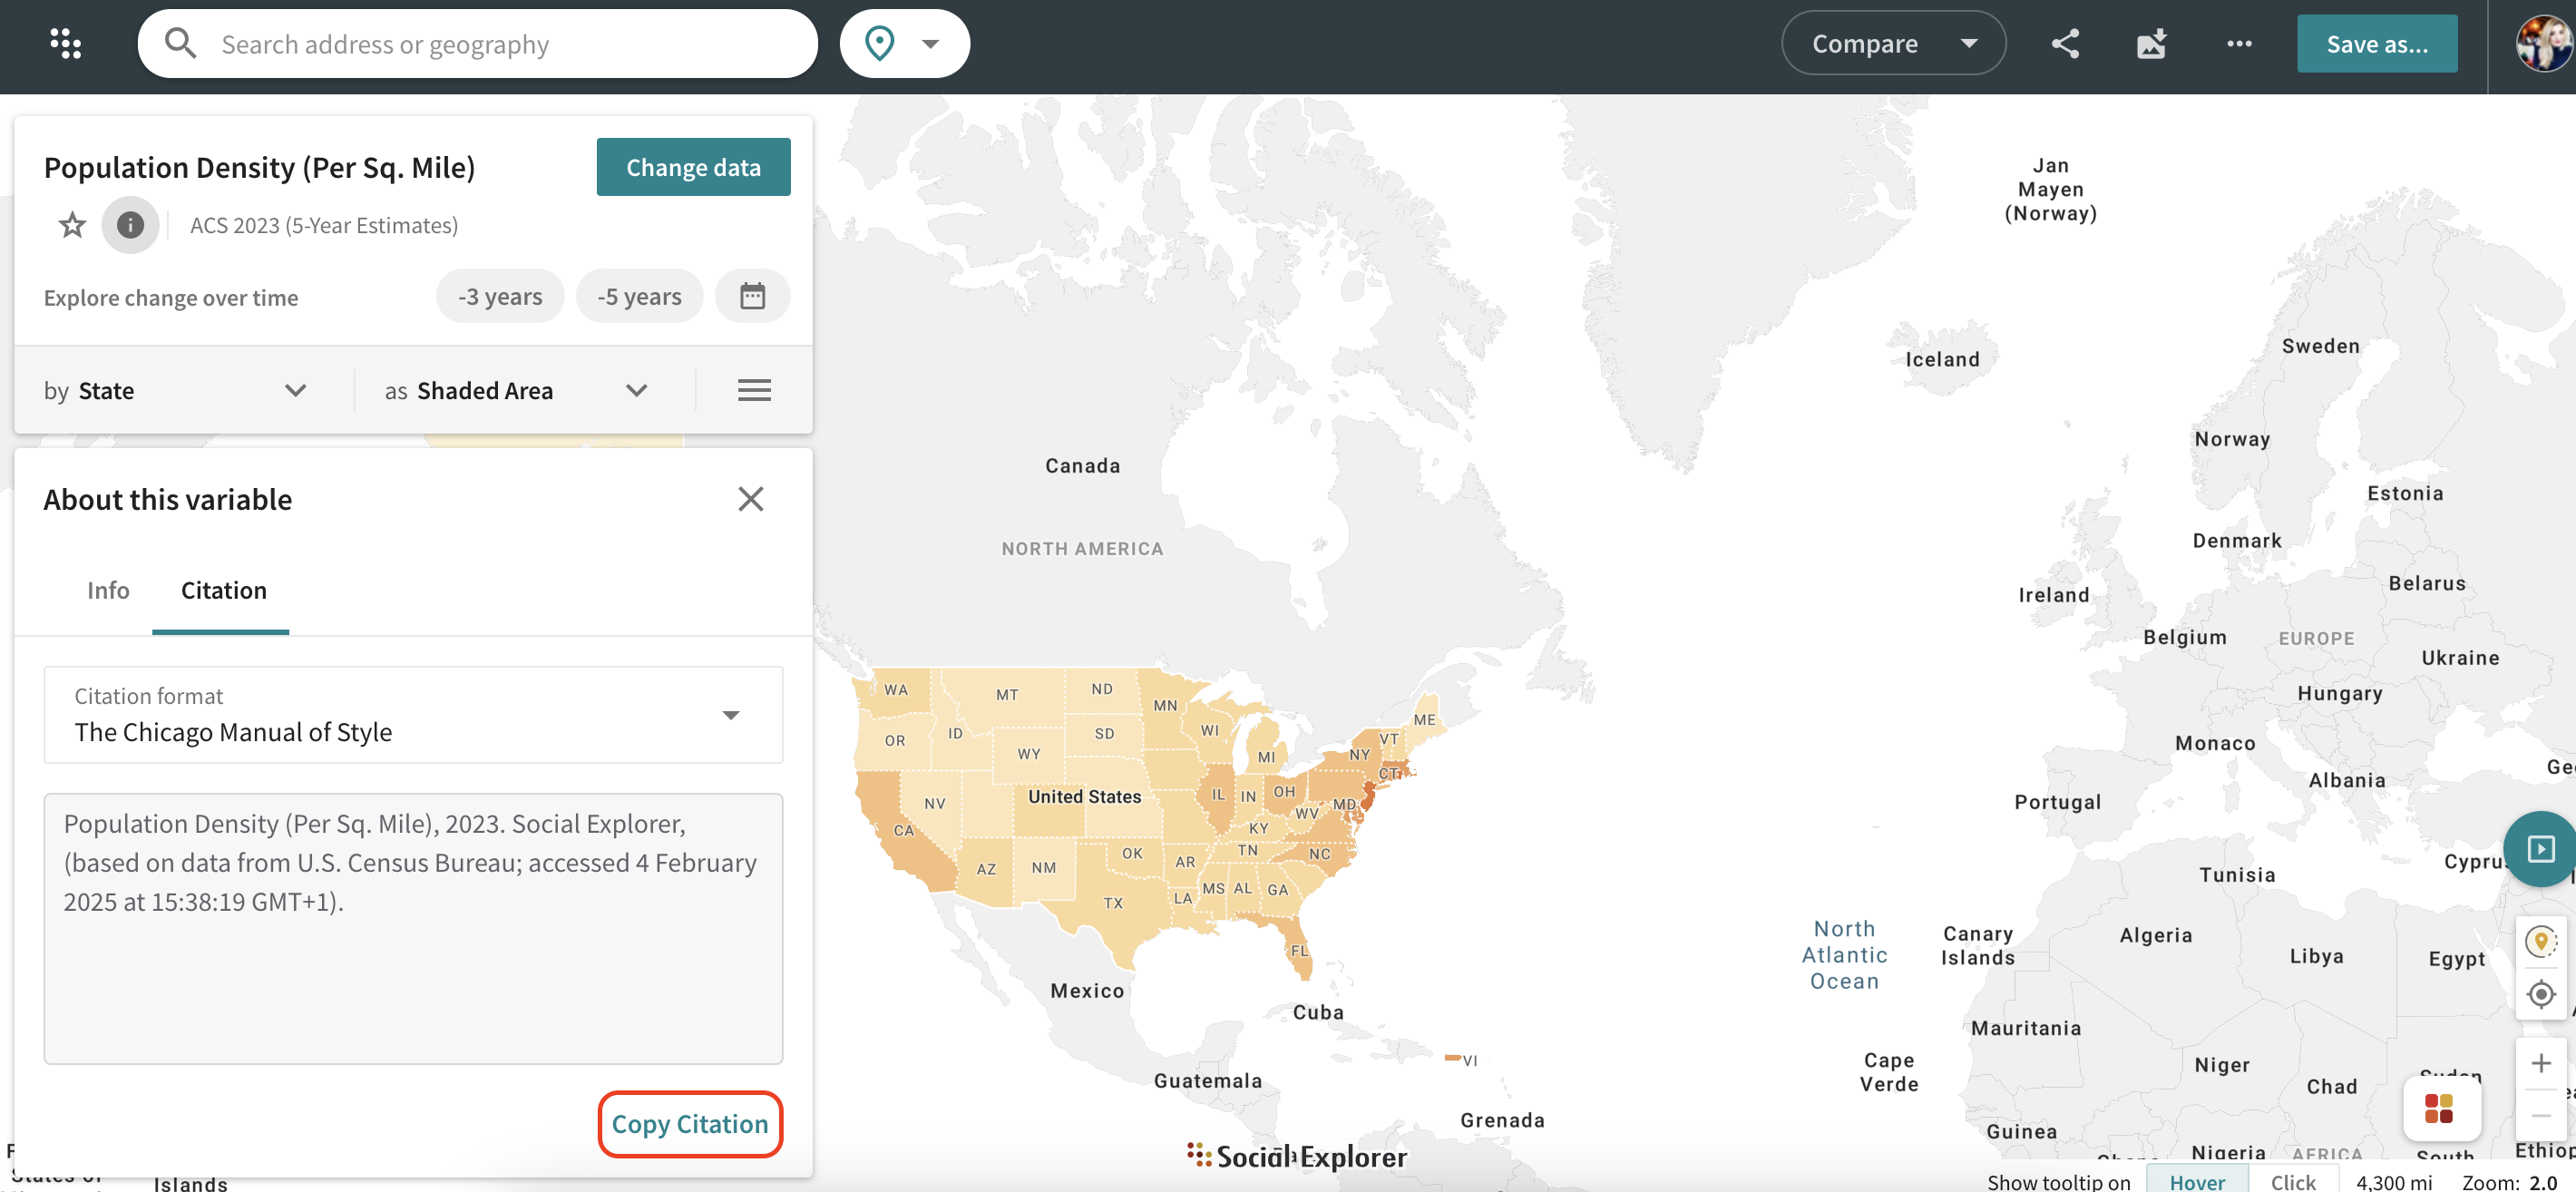Open the Compare menu

(x=1892, y=43)
